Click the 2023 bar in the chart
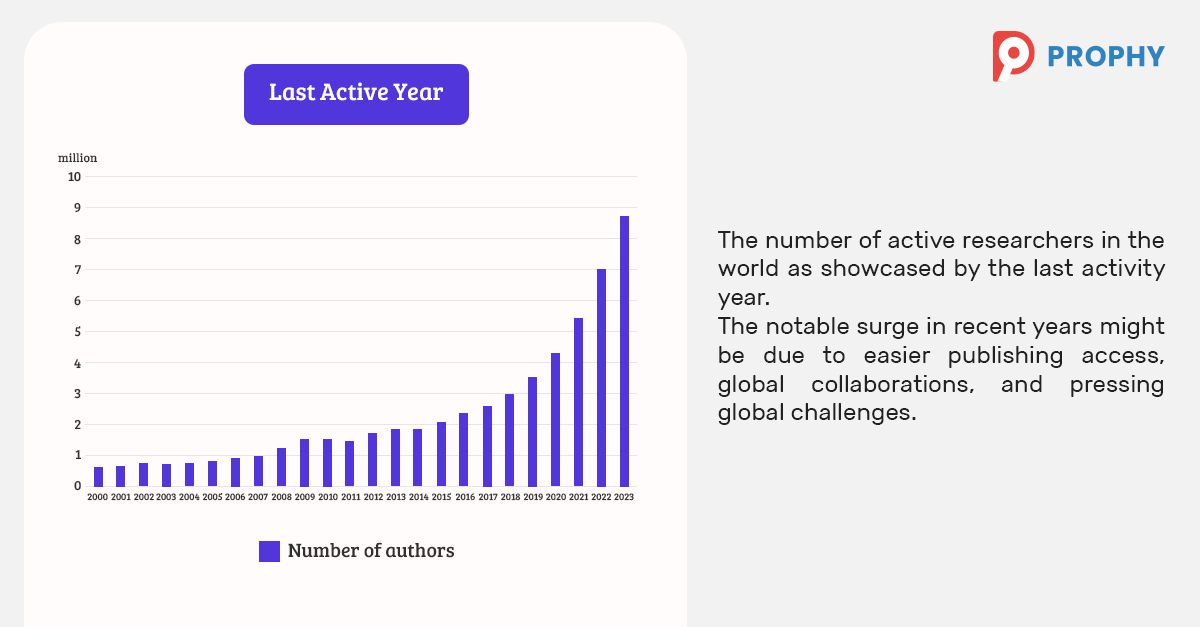1200x627 pixels. click(x=624, y=351)
